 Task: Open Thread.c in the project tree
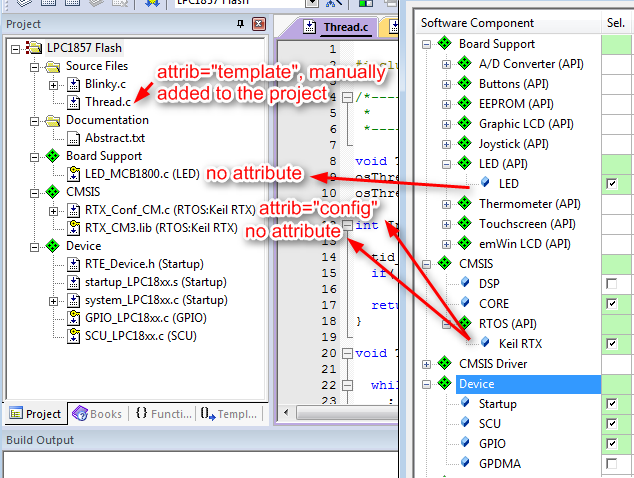pos(107,102)
